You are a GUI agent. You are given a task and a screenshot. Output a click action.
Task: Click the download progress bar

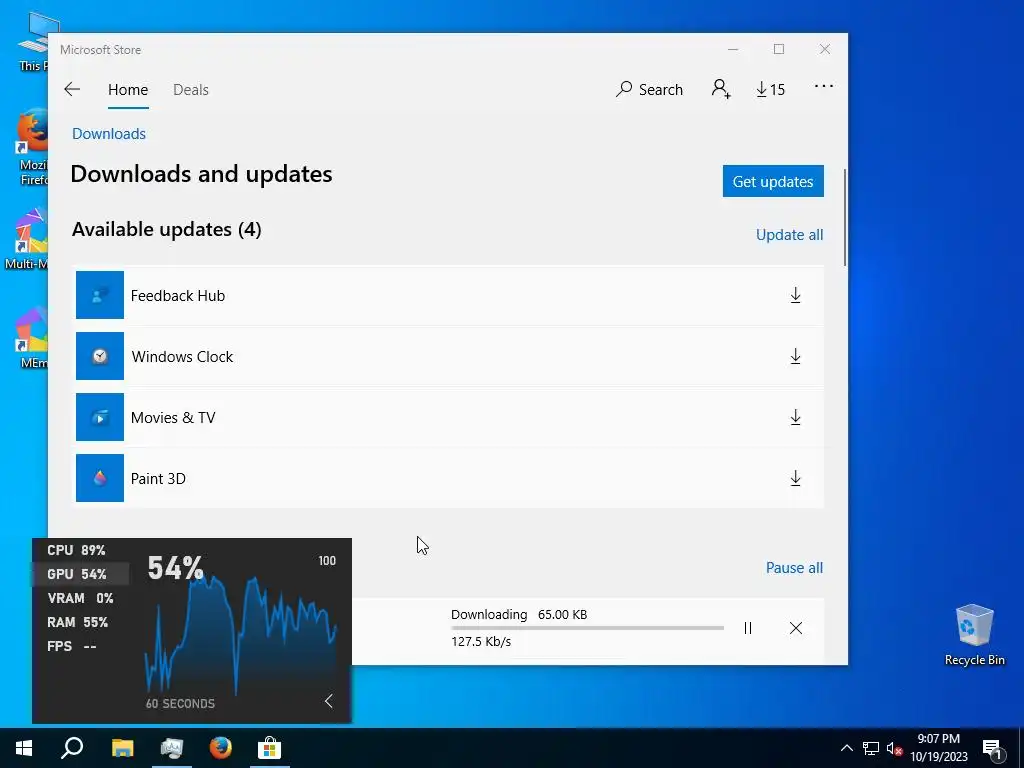click(587, 628)
